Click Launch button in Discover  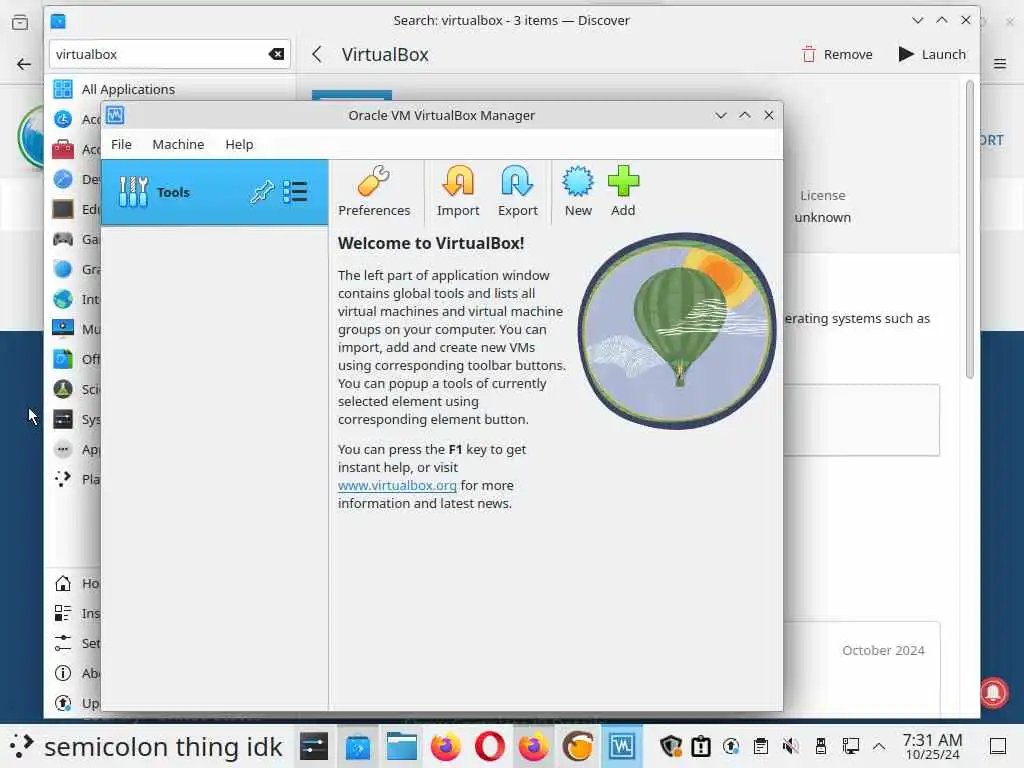click(932, 54)
